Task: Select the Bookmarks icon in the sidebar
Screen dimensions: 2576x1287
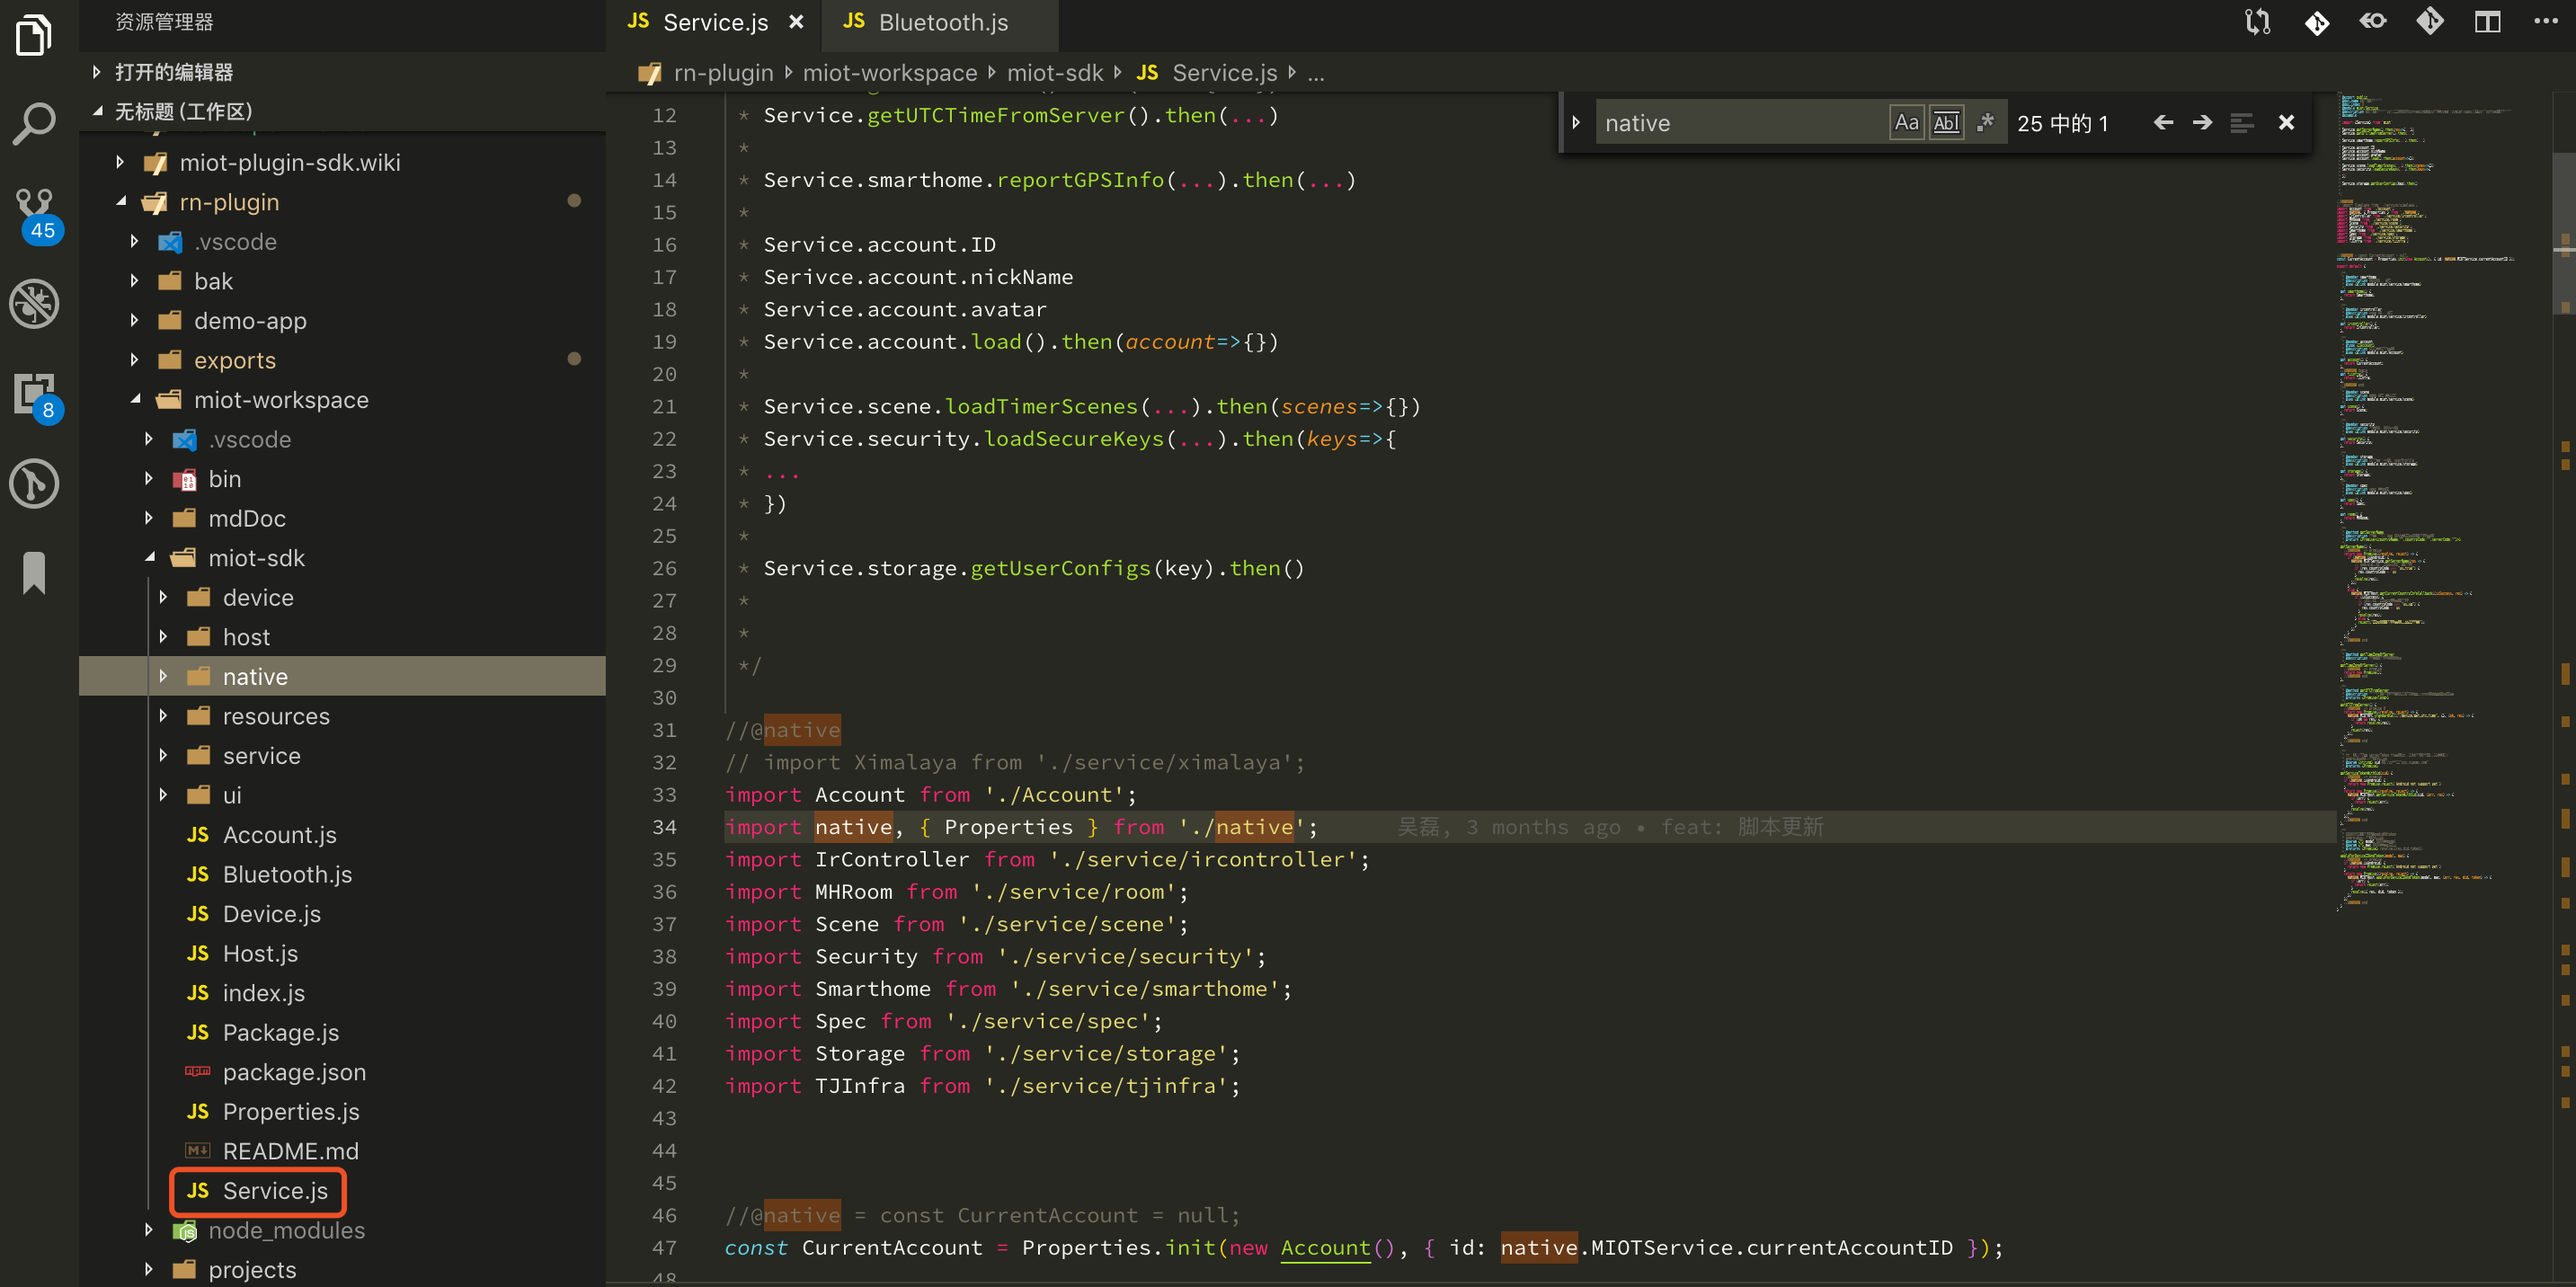Action: point(35,572)
